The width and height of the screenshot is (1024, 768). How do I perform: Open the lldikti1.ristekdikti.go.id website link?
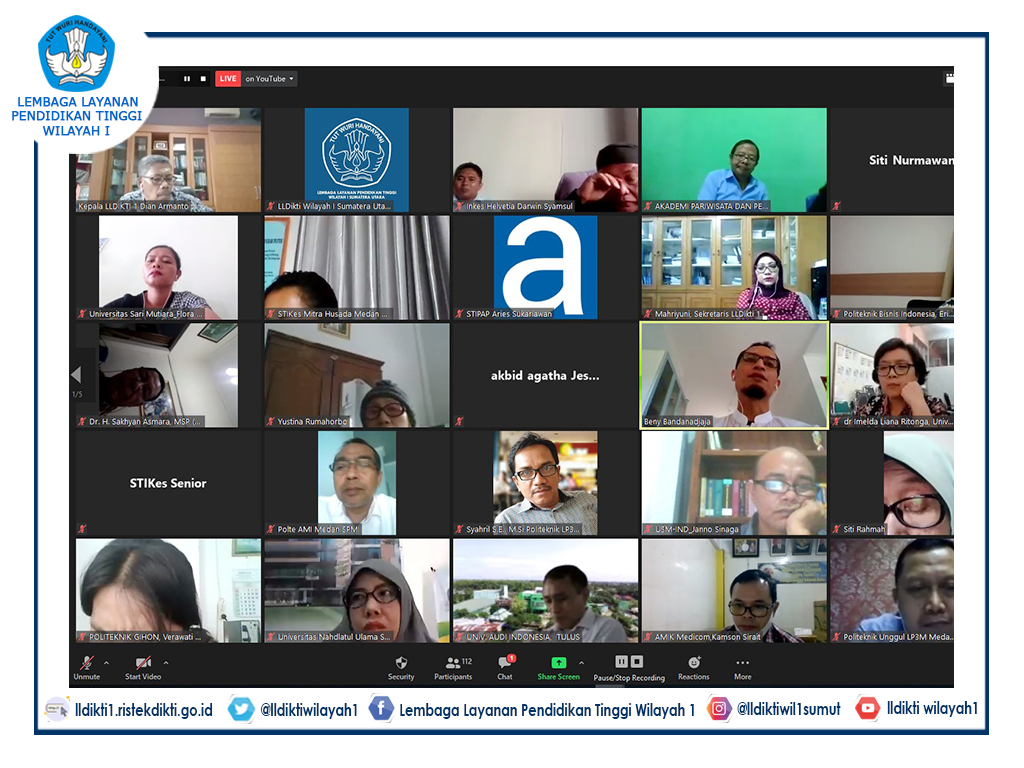pyautogui.click(x=144, y=710)
